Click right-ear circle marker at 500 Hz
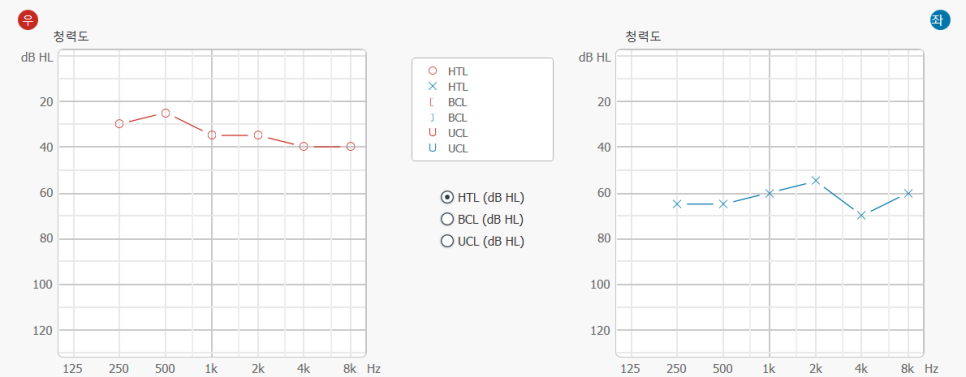Image resolution: width=966 pixels, height=377 pixels. (166, 113)
